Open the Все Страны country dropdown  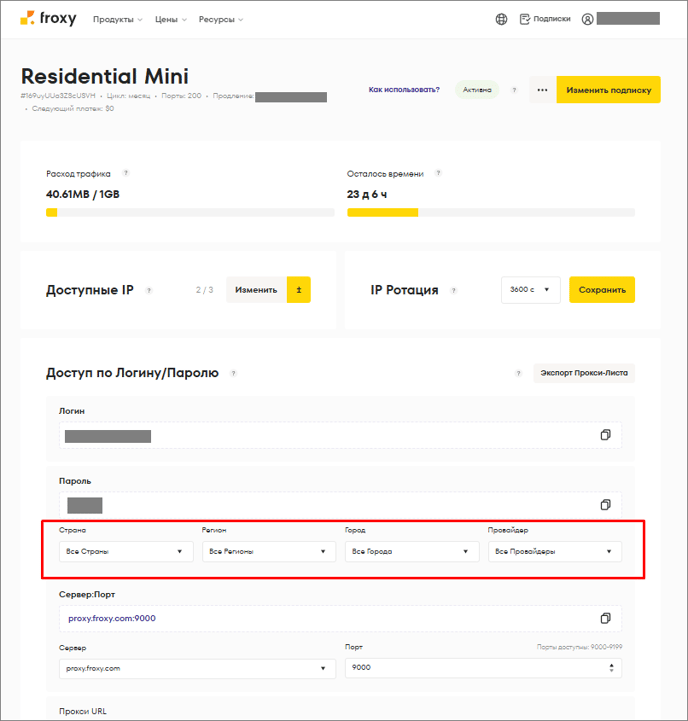126,551
